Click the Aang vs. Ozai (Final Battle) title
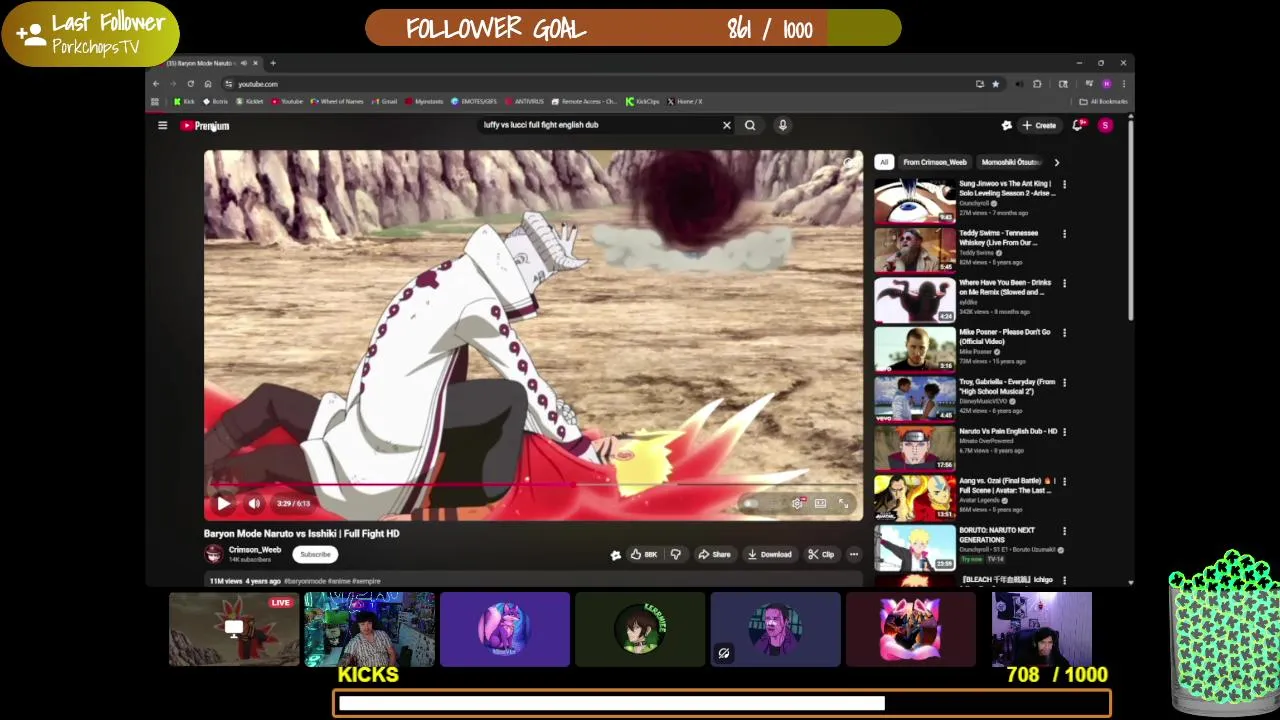Image resolution: width=1280 pixels, height=720 pixels. [x=1006, y=485]
